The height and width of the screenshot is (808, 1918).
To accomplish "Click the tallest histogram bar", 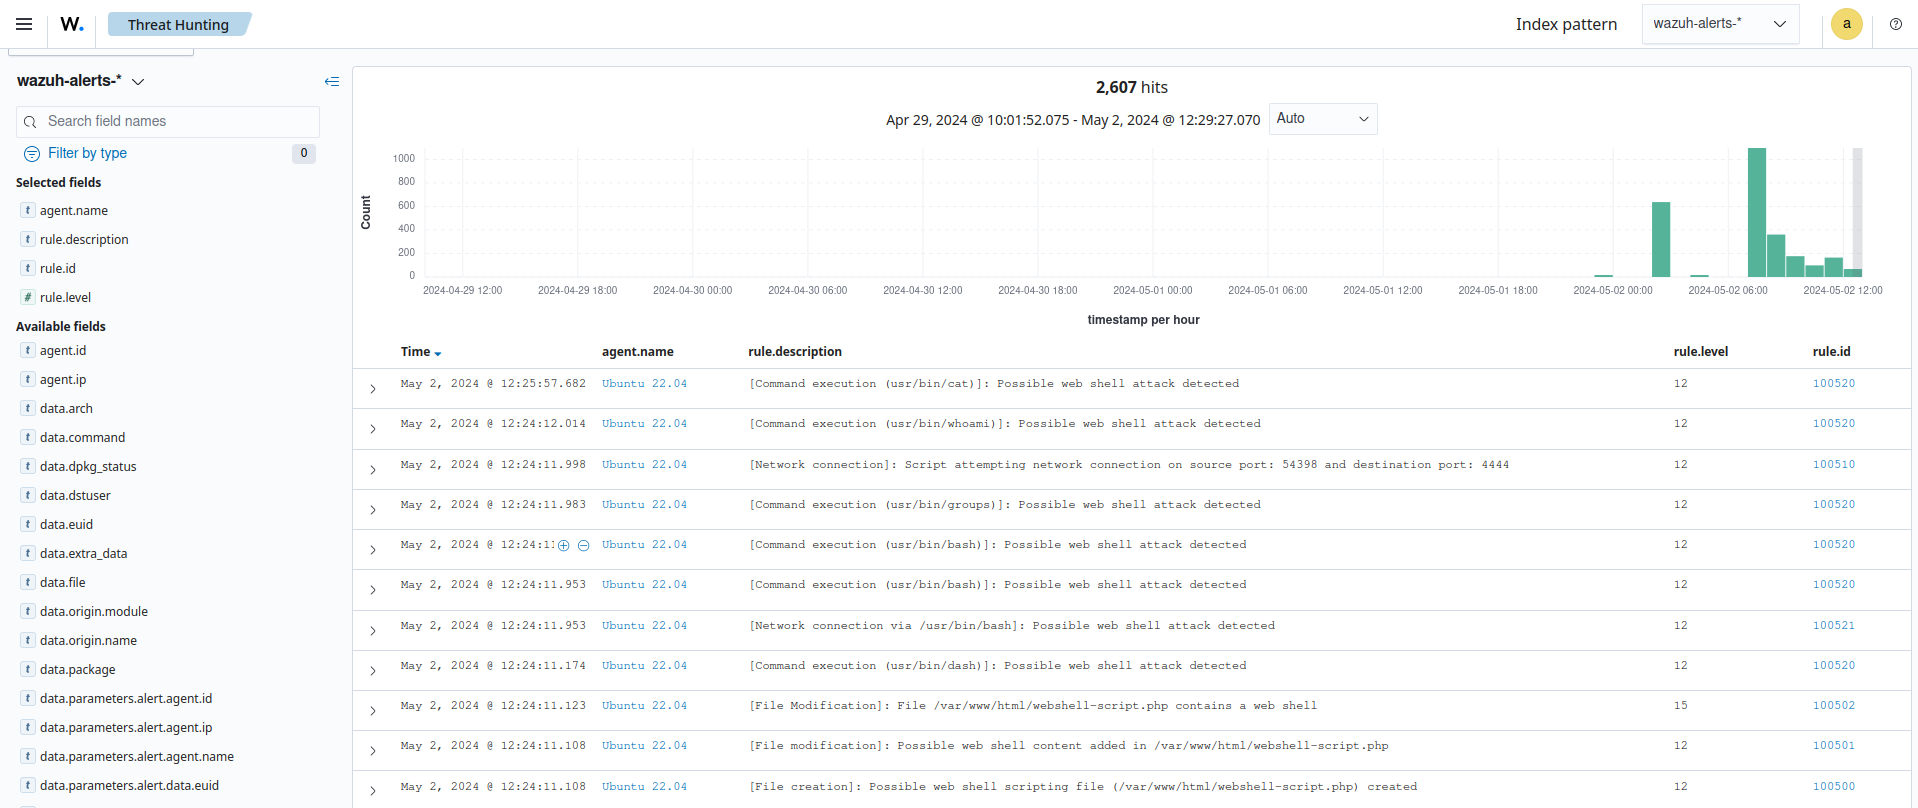I will tap(1756, 212).
